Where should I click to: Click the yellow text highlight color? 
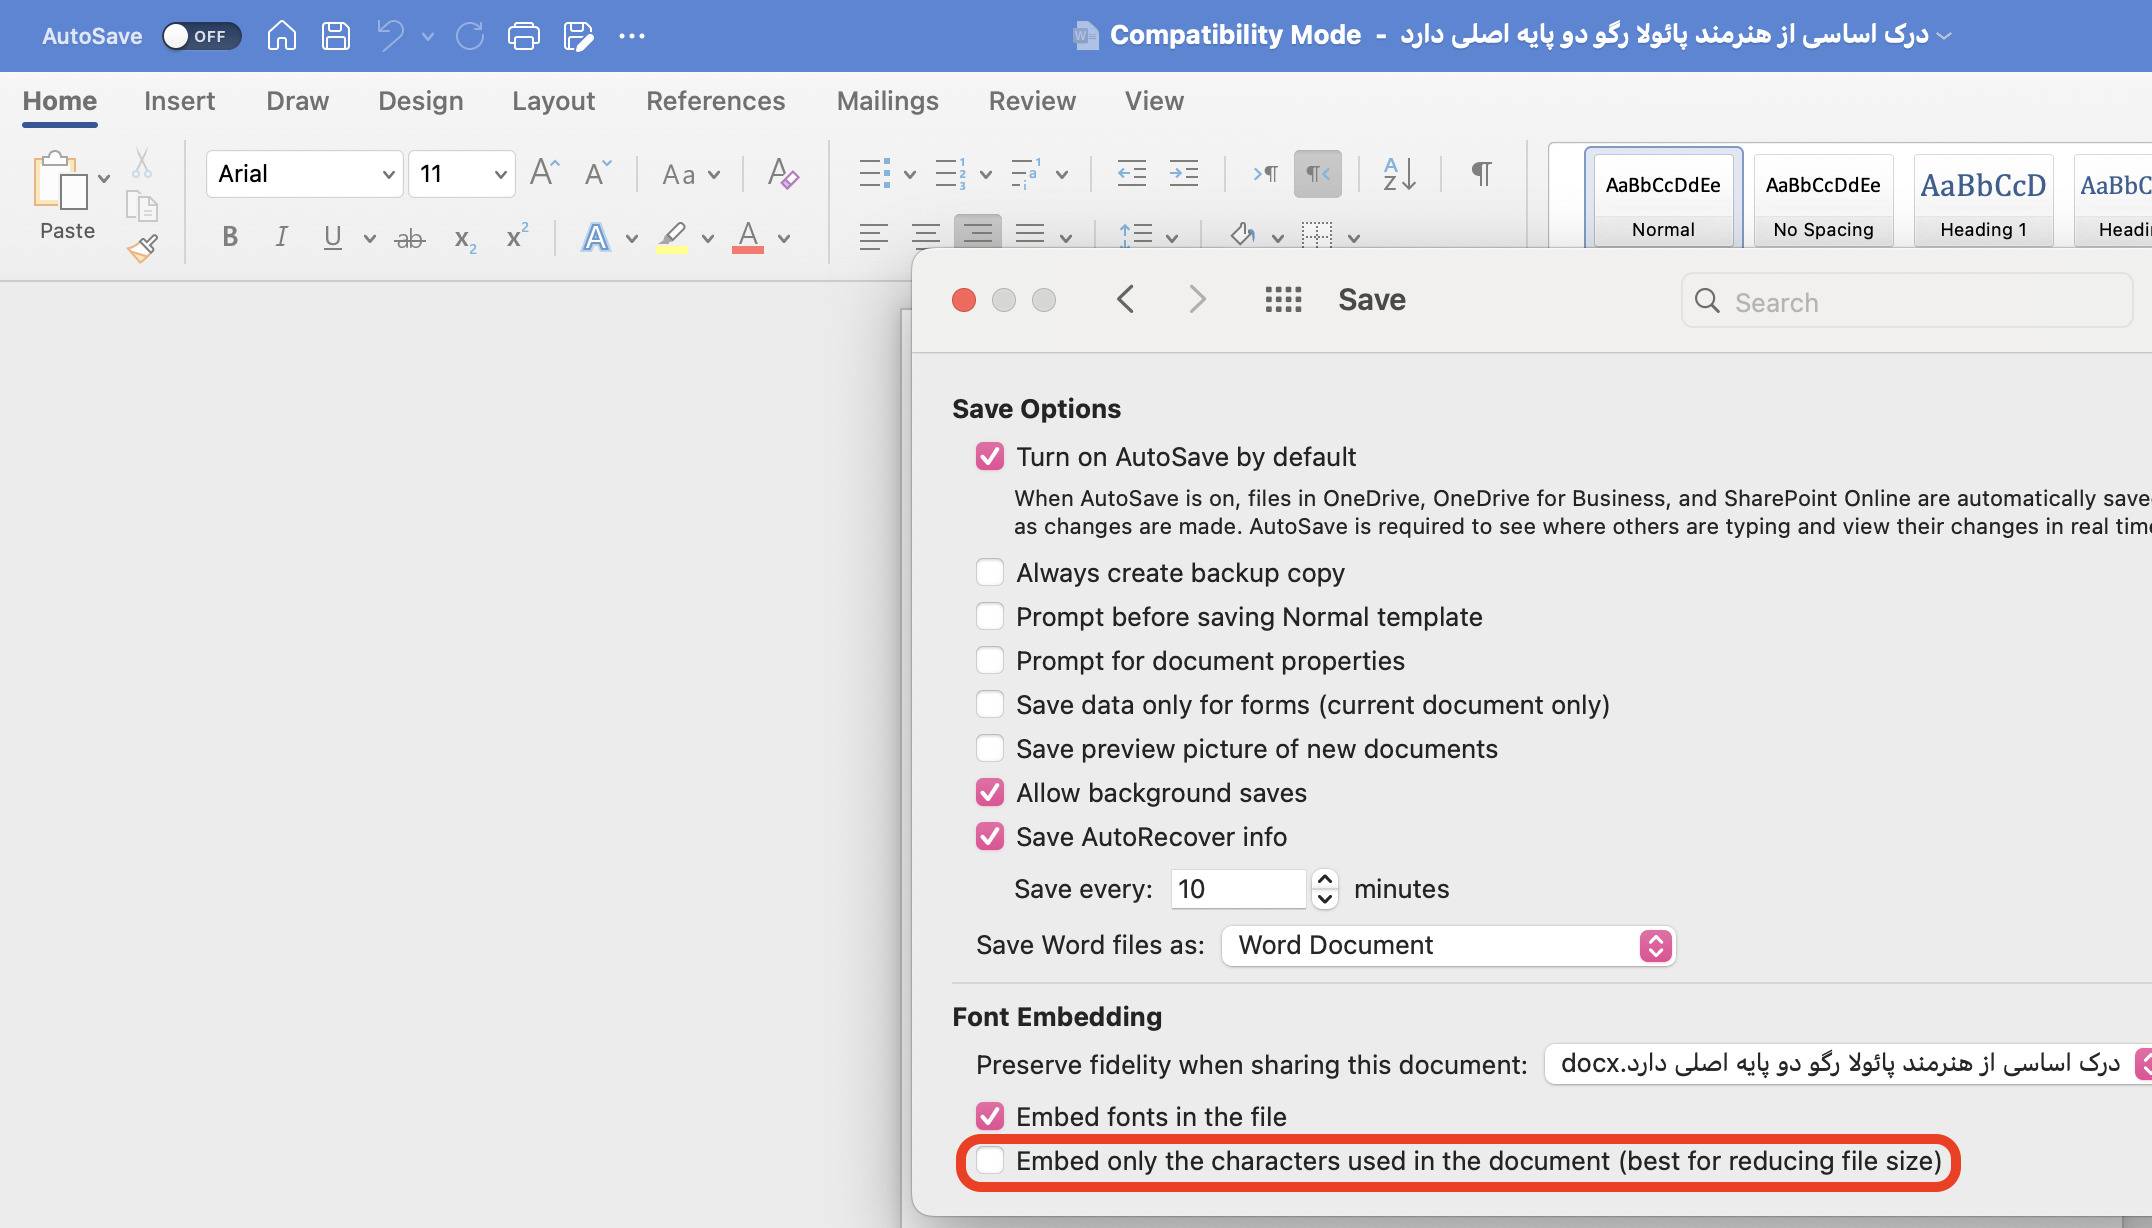tap(672, 238)
